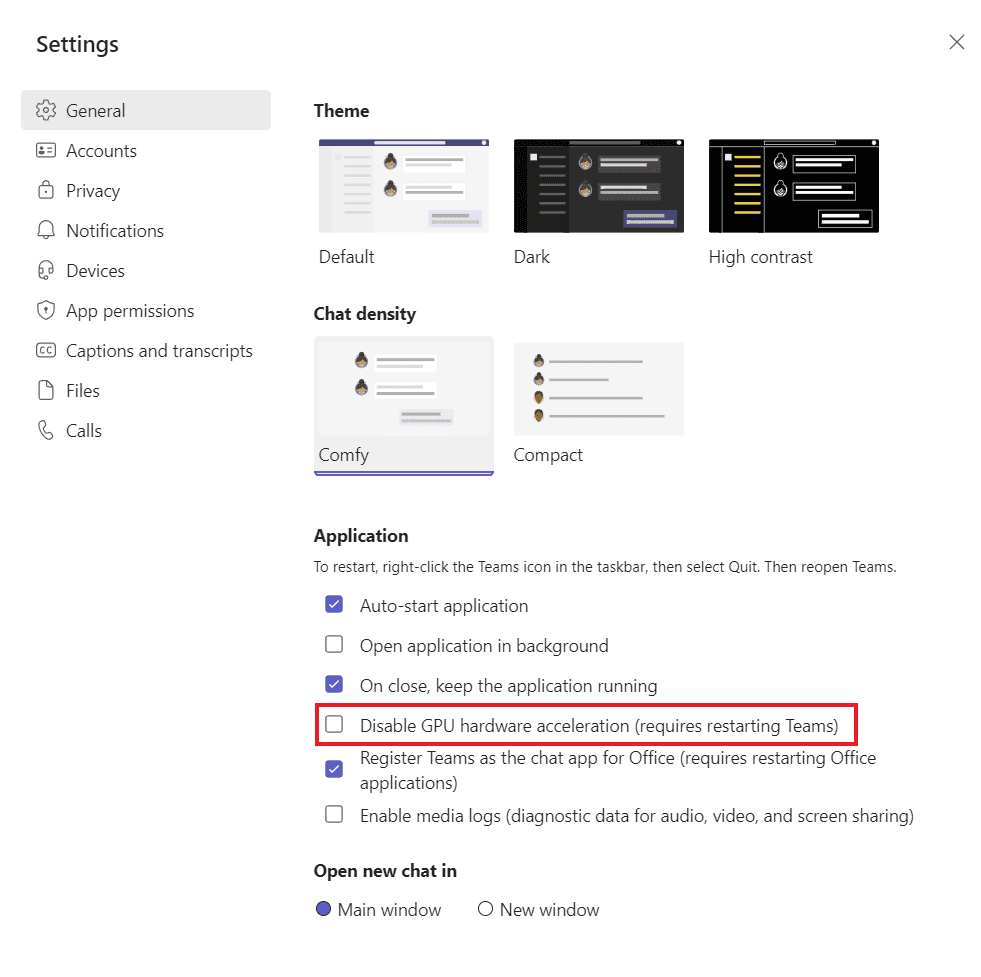Select New window for opening chats
981x977 pixels.
[486, 909]
